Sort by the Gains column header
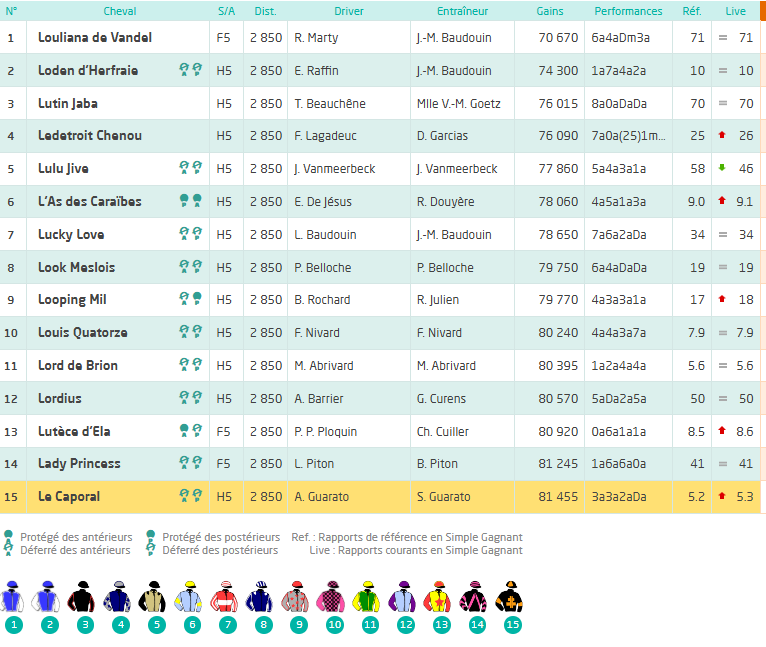The height and width of the screenshot is (647, 766). pyautogui.click(x=550, y=11)
